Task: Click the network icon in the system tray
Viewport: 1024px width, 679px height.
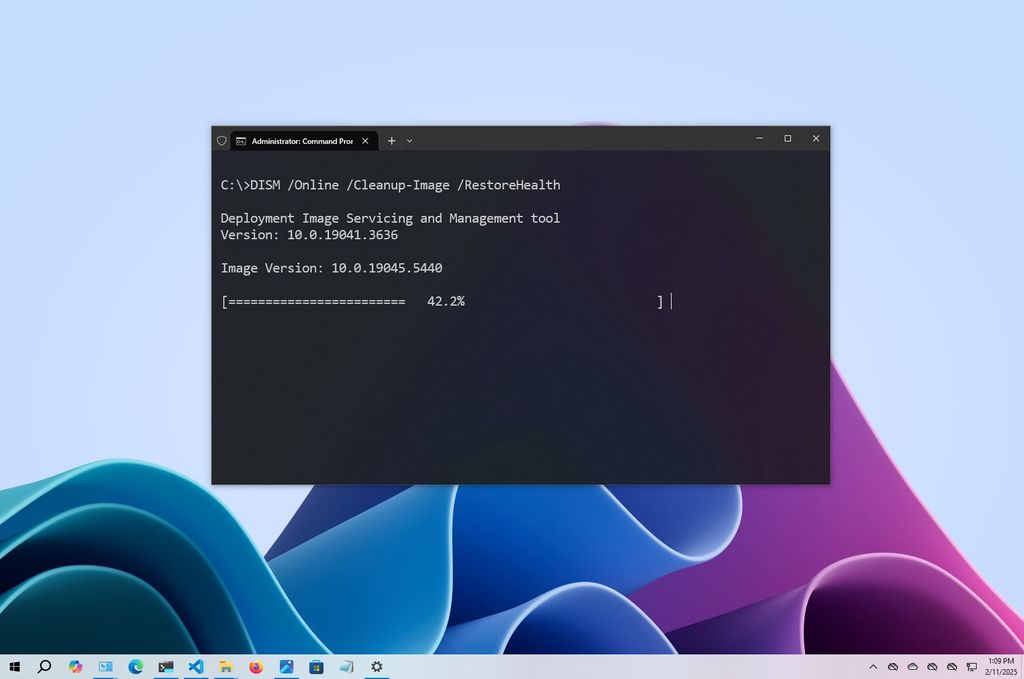Action: coord(971,666)
